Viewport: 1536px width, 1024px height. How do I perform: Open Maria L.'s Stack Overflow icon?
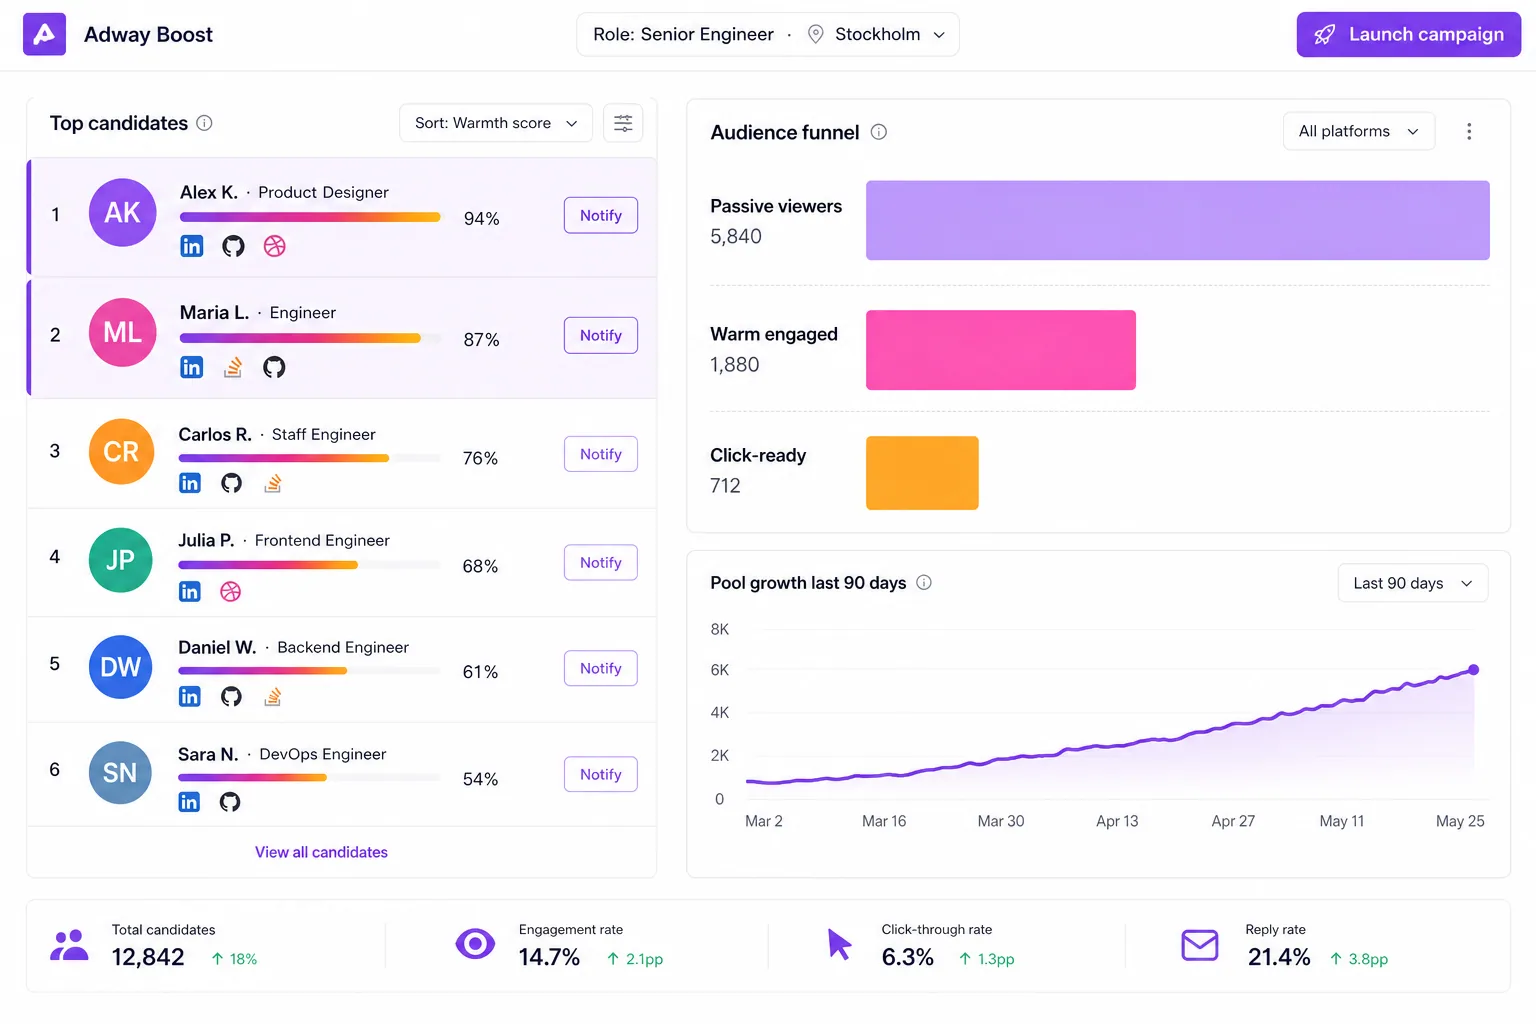click(x=233, y=367)
